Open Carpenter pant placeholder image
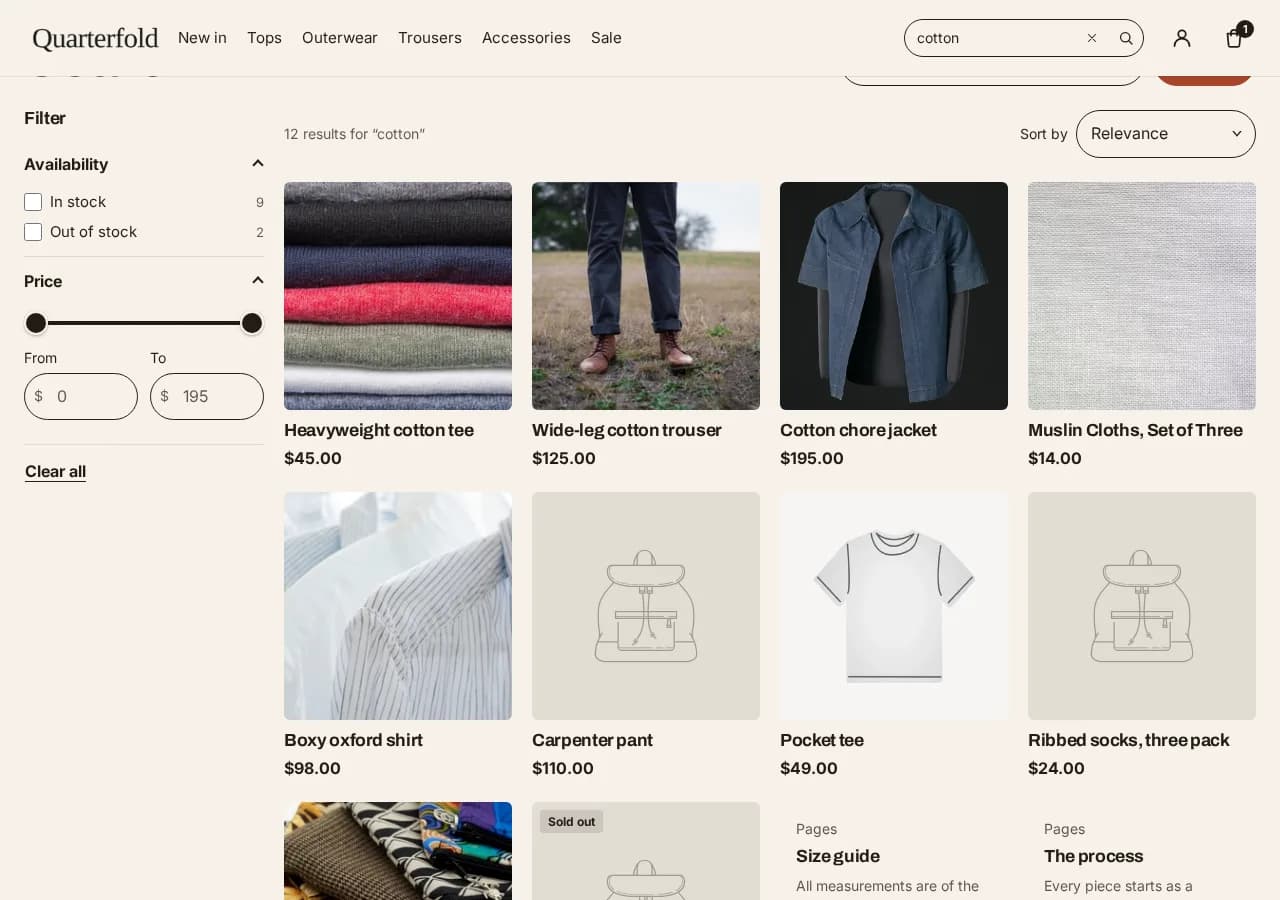 (646, 606)
